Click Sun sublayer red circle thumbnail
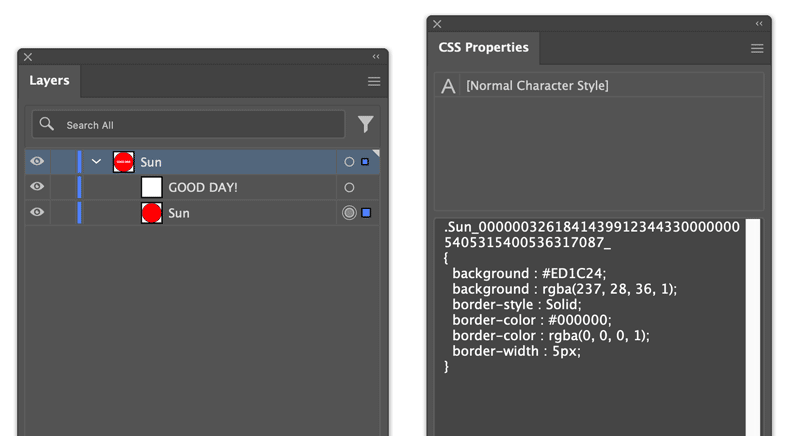Screen dimensions: 790x436 pyautogui.click(x=152, y=213)
